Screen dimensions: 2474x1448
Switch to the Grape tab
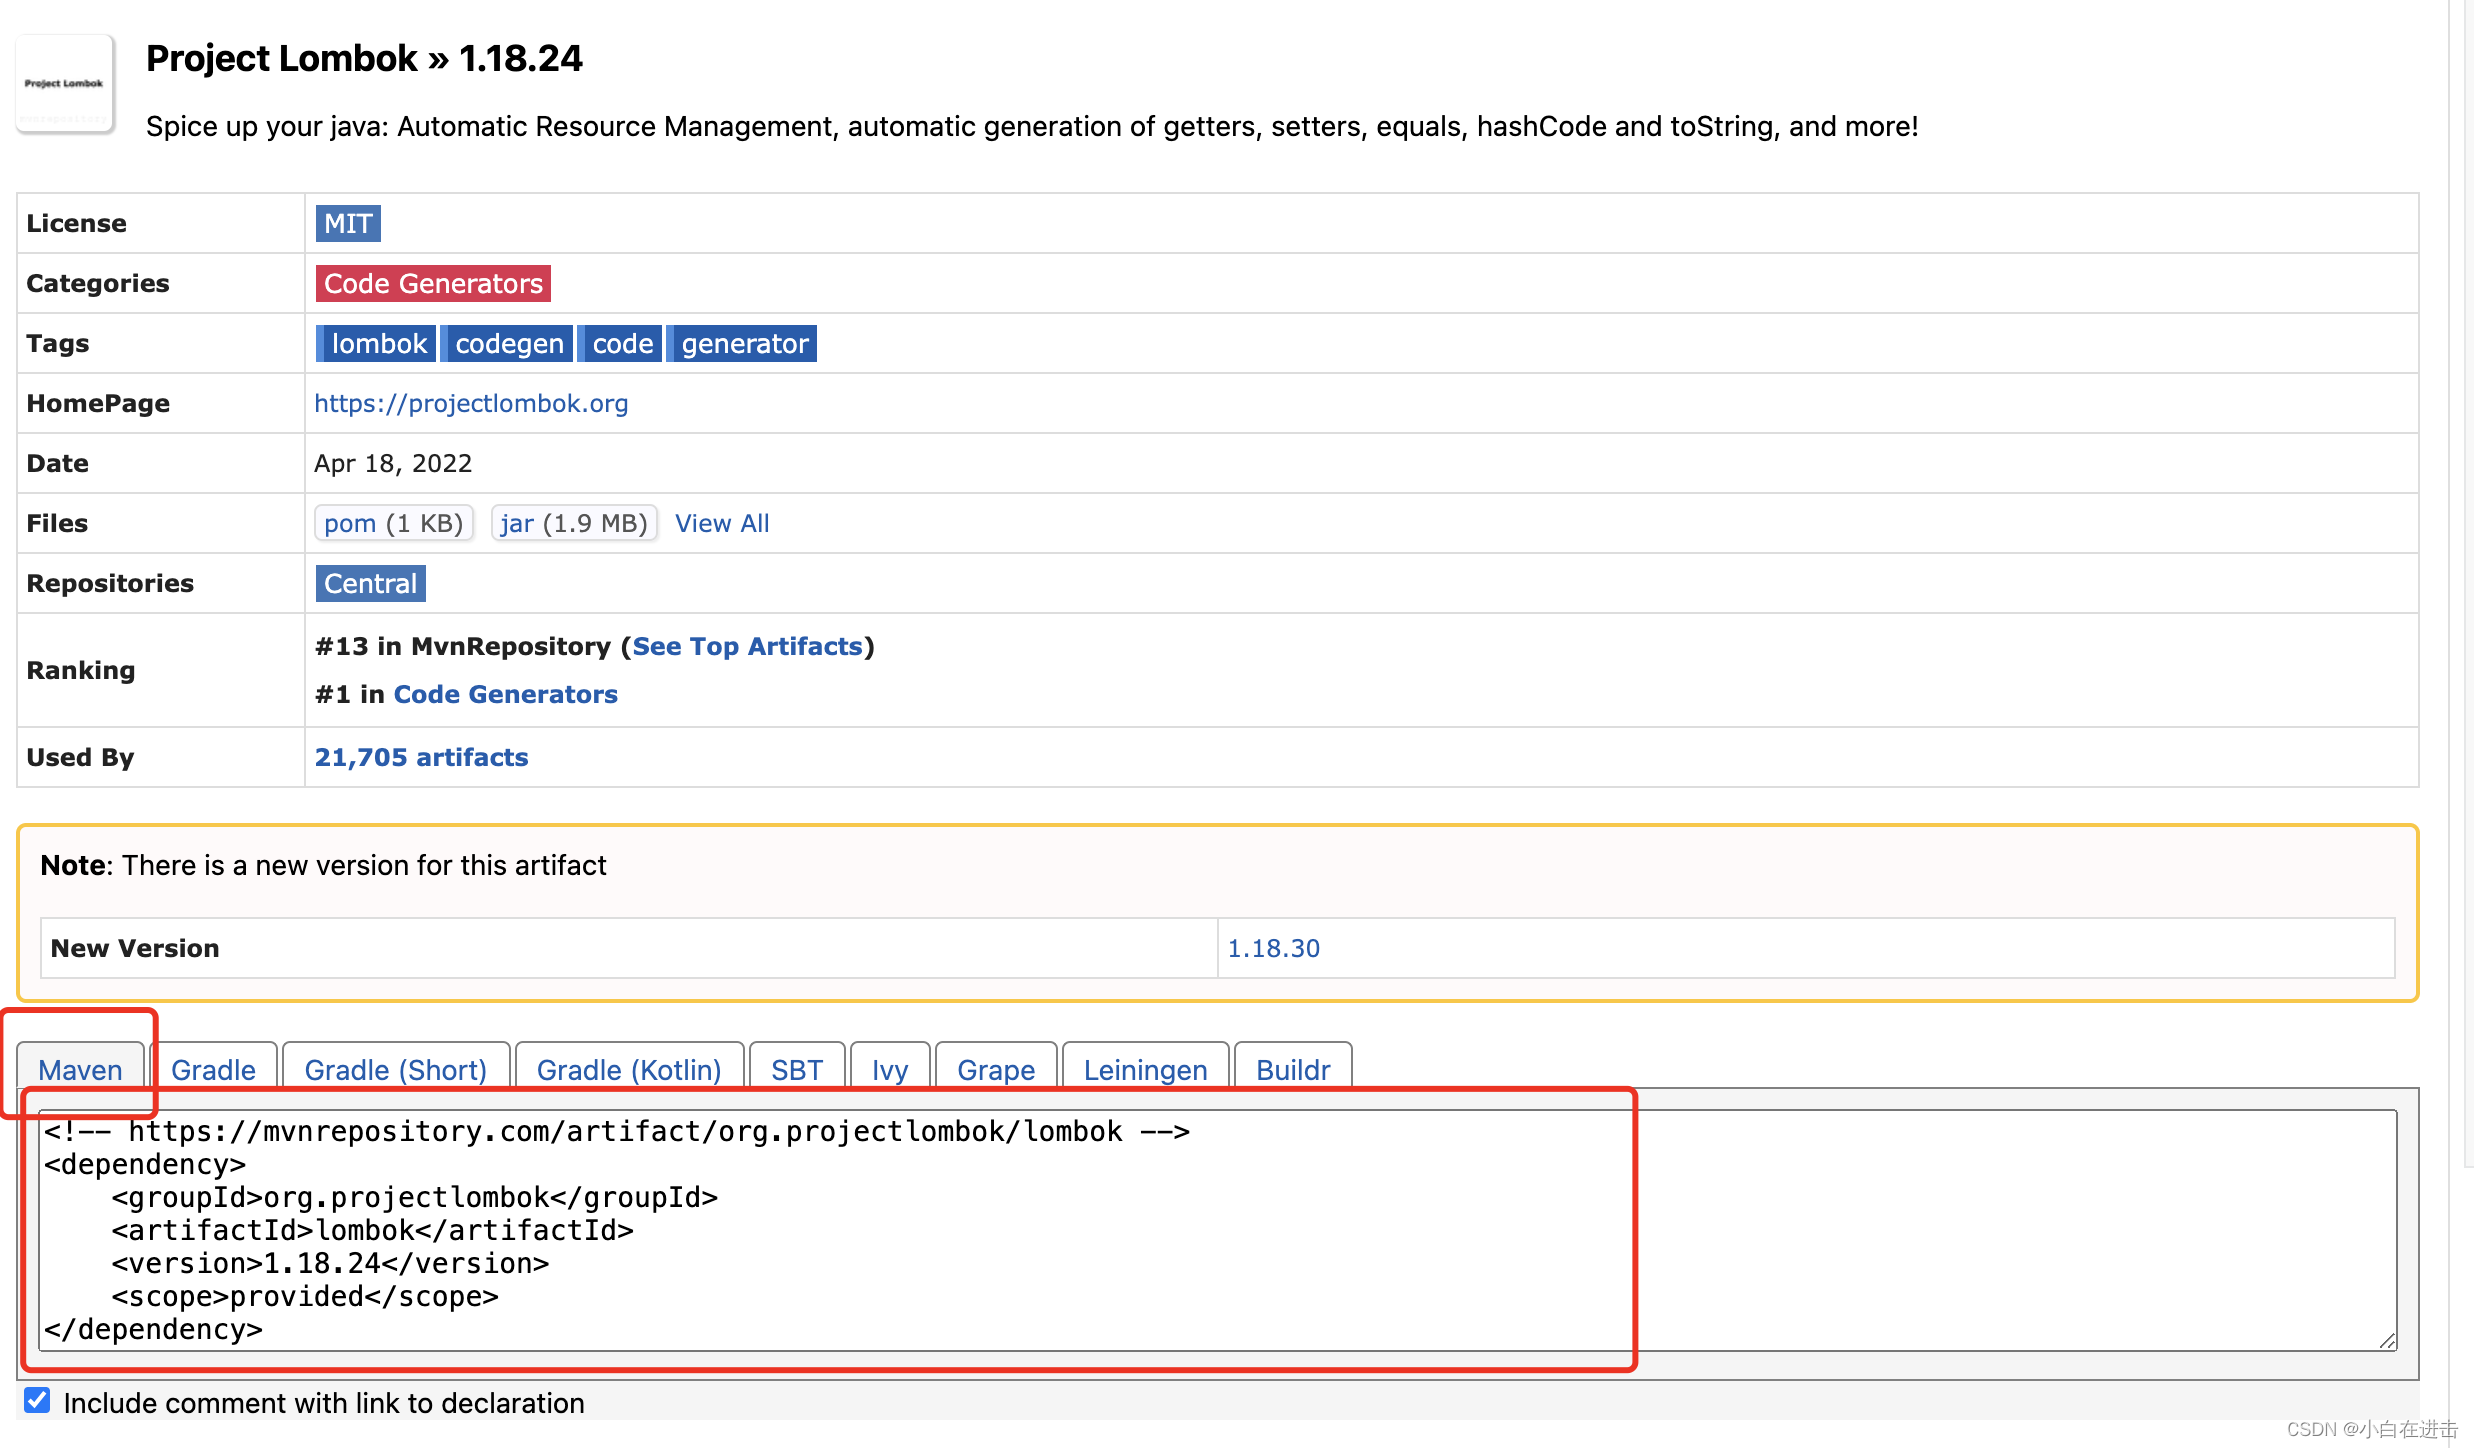[996, 1068]
